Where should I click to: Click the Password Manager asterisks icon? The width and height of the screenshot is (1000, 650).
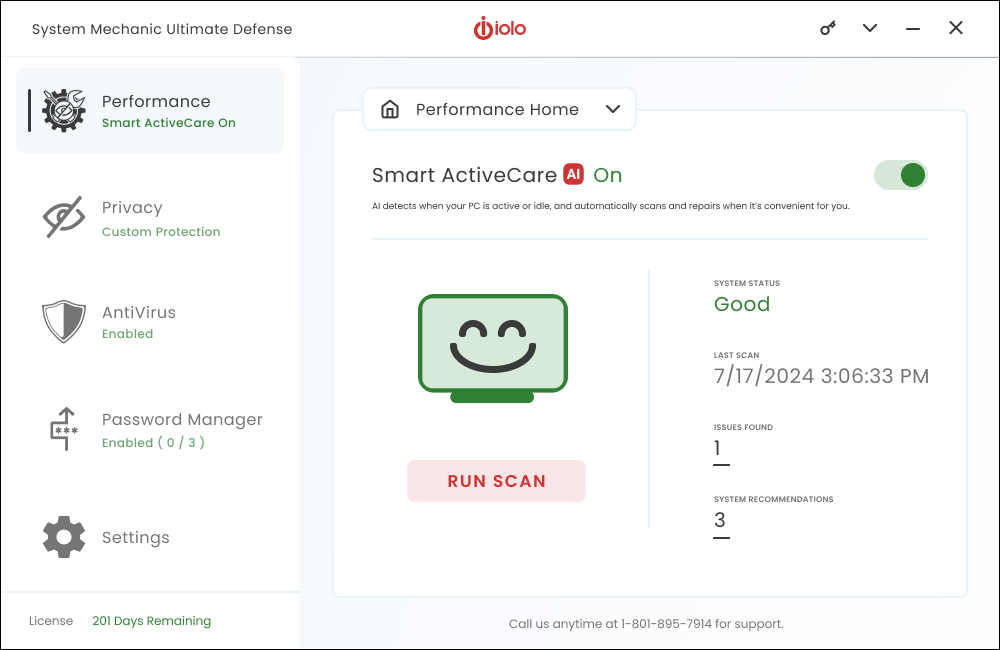pyautogui.click(x=64, y=429)
